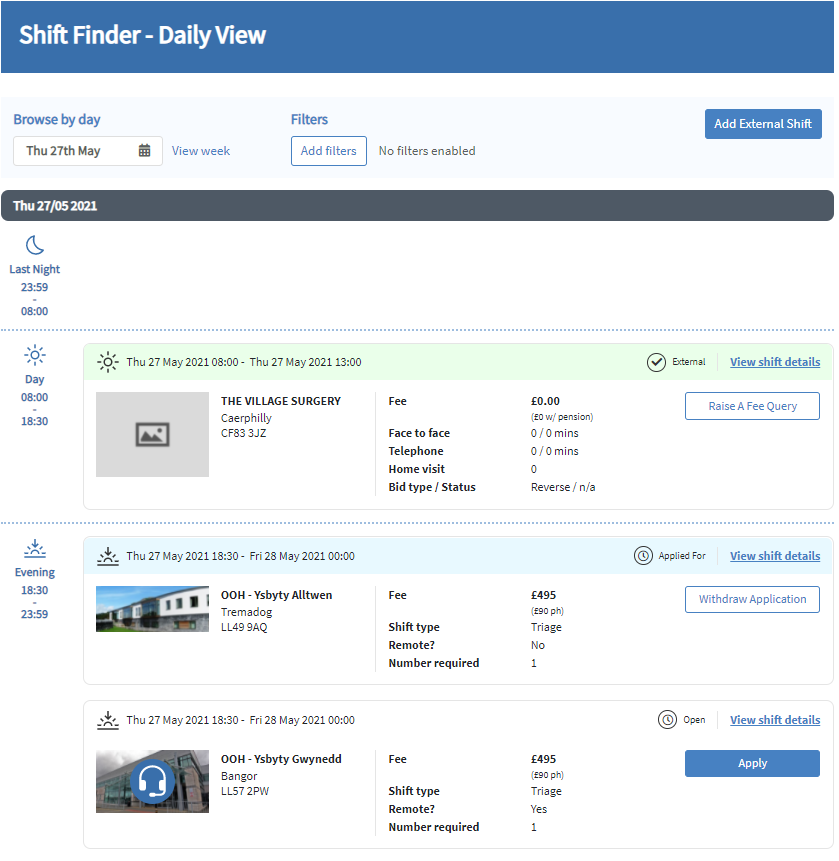Click the Applied For clock icon
839x861 pixels.
tap(644, 556)
